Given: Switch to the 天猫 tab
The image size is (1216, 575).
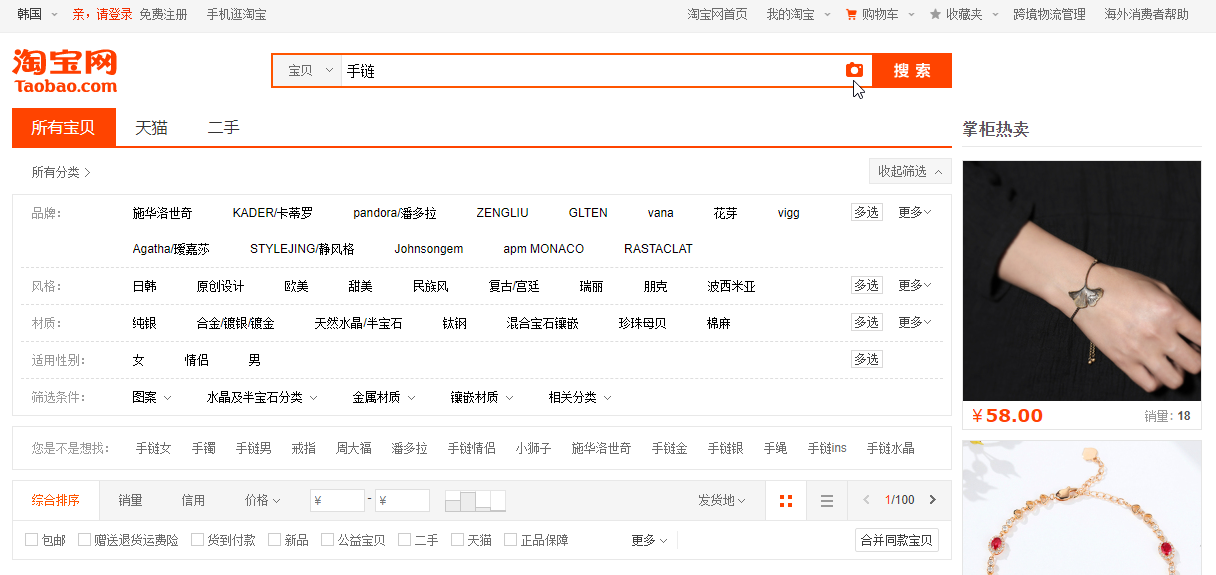Looking at the screenshot, I should tap(151, 127).
